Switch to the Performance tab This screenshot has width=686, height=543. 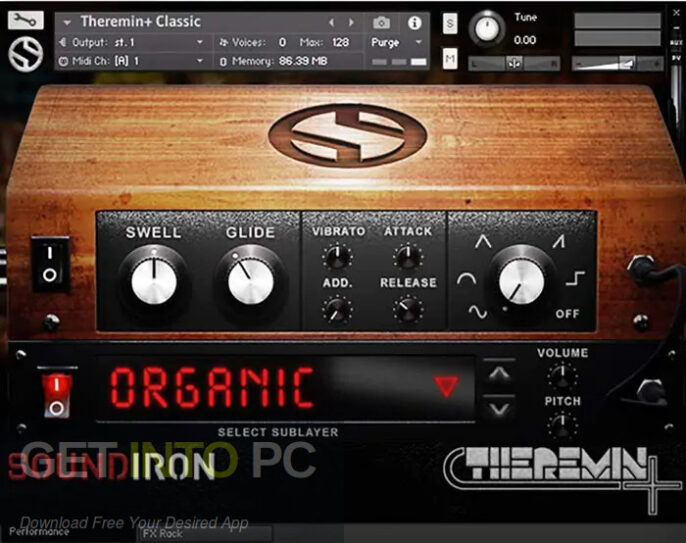(39, 532)
